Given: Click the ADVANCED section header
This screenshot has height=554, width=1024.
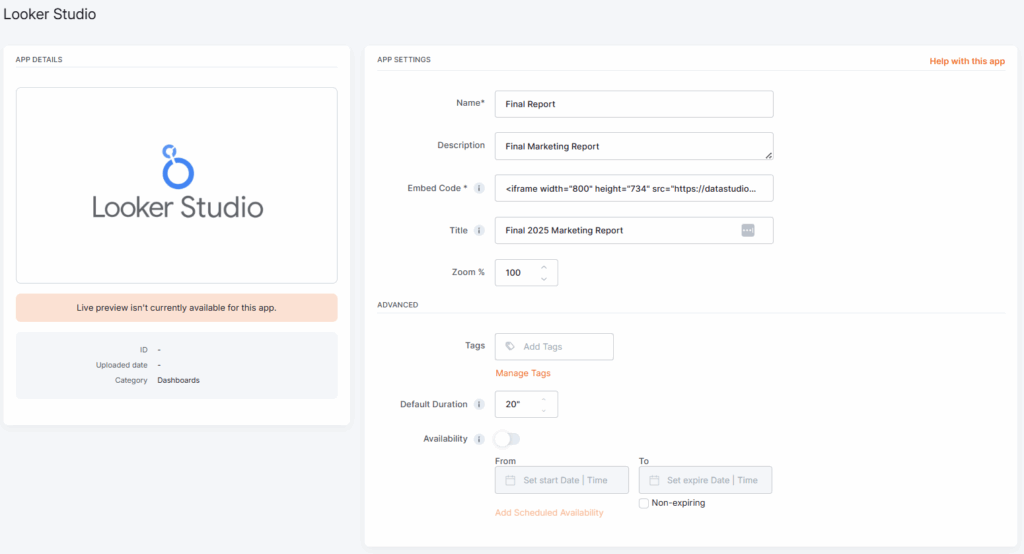Looking at the screenshot, I should coord(398,305).
